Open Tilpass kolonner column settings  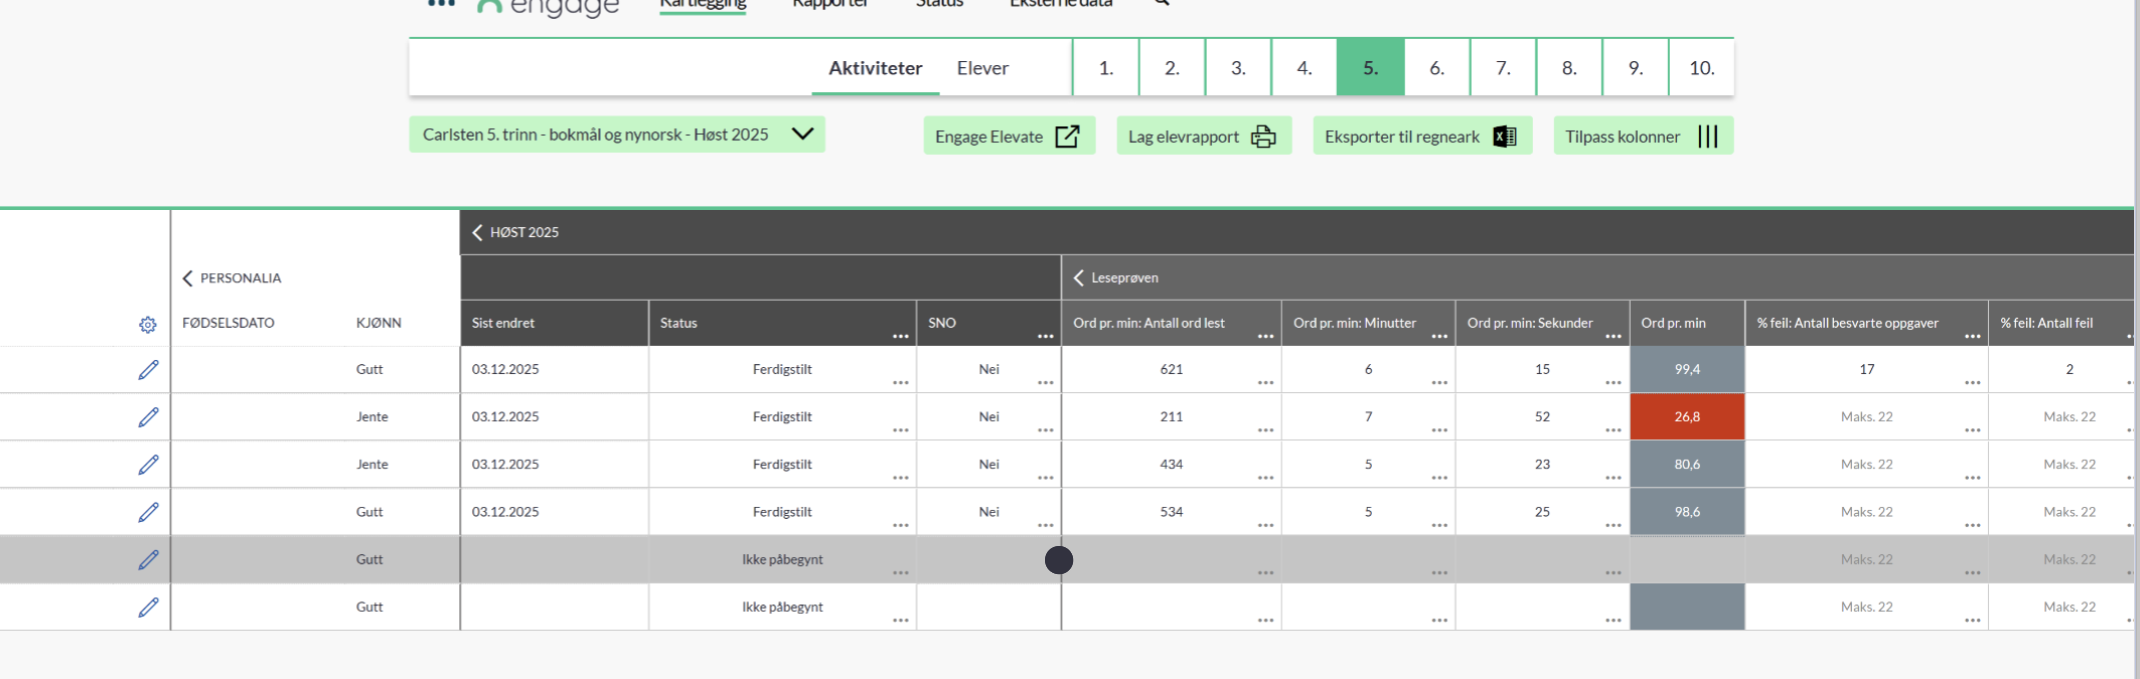1642,136
